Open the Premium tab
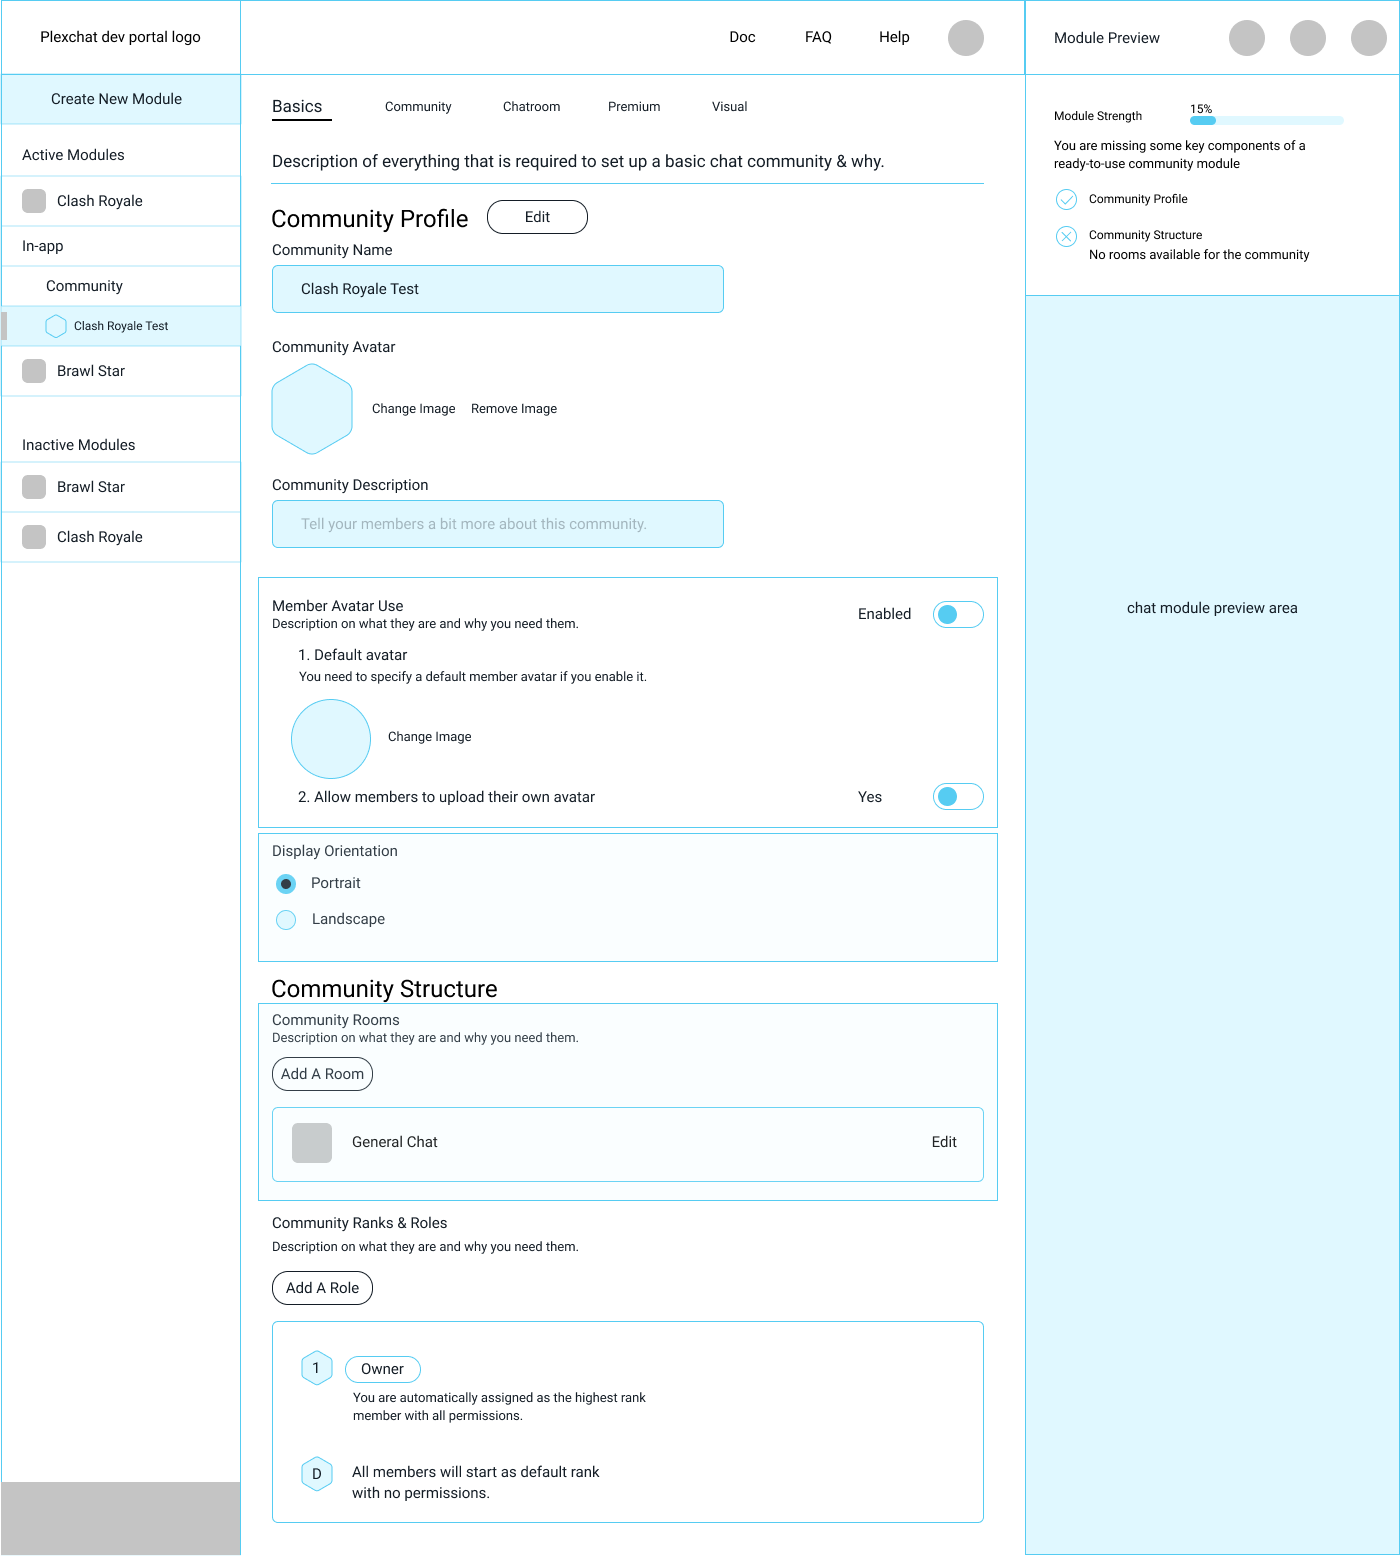The image size is (1400, 1556). coord(634,107)
